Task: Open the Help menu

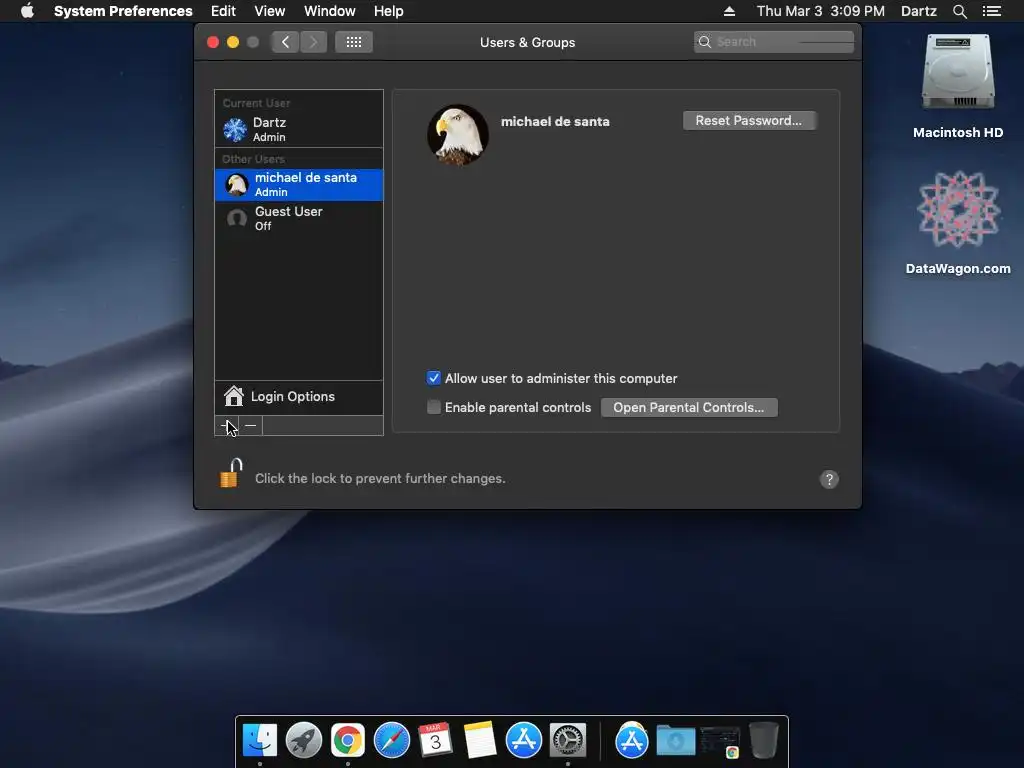Action: tap(389, 11)
